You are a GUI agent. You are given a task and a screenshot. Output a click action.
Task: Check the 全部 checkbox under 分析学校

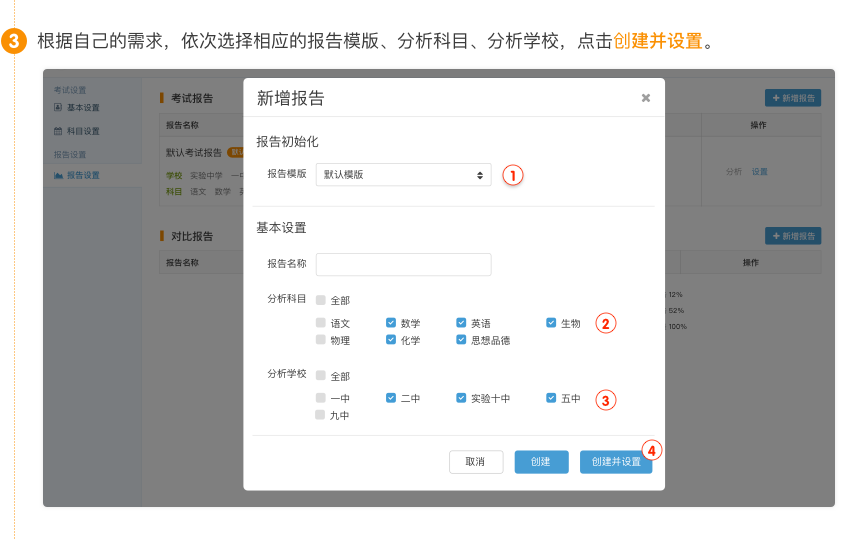(x=321, y=376)
